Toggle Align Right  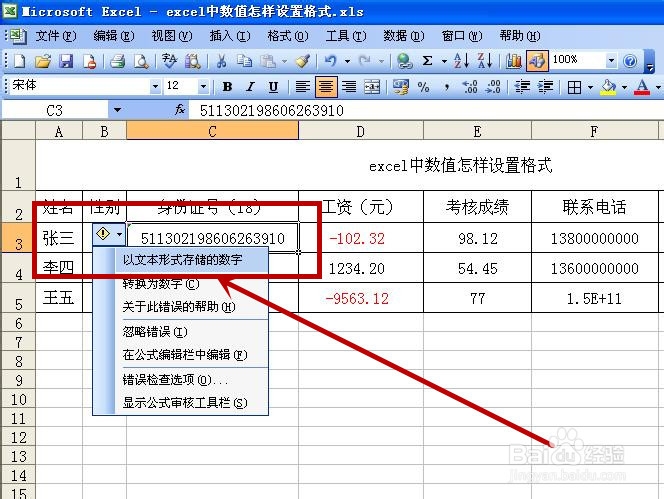click(x=349, y=87)
